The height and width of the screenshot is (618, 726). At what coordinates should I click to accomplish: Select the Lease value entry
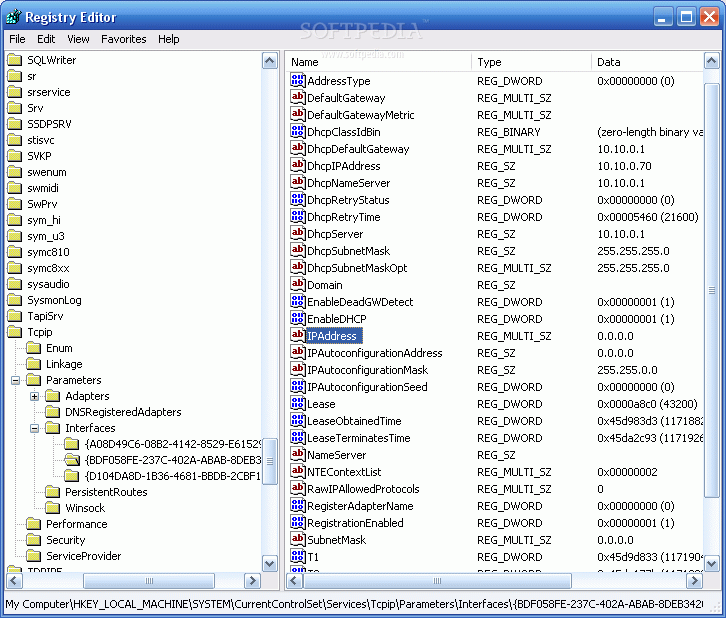click(x=321, y=404)
